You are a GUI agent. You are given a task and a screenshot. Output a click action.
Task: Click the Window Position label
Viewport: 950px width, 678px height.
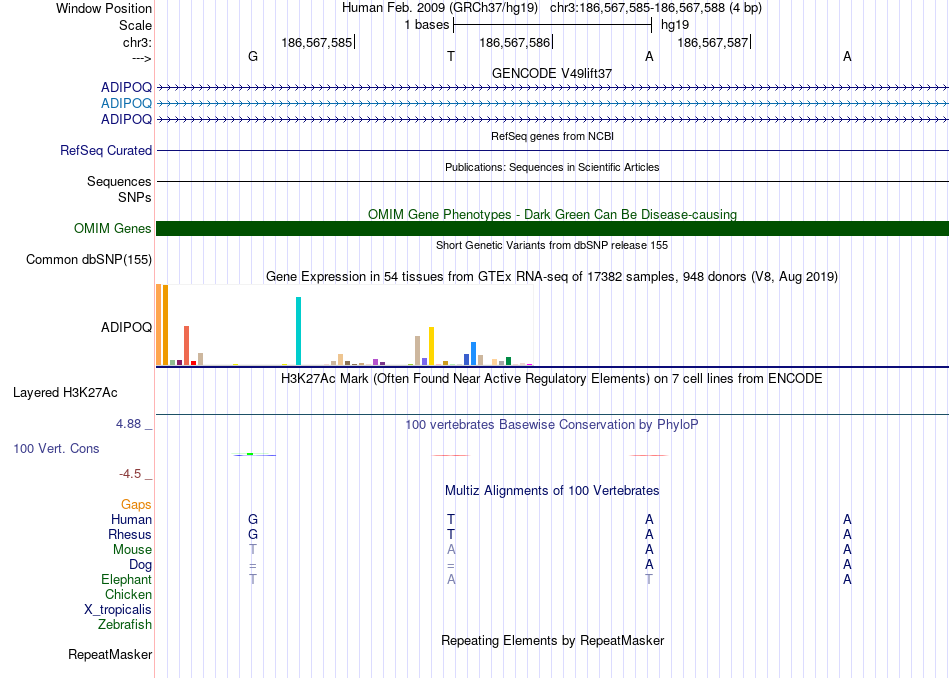pos(104,8)
